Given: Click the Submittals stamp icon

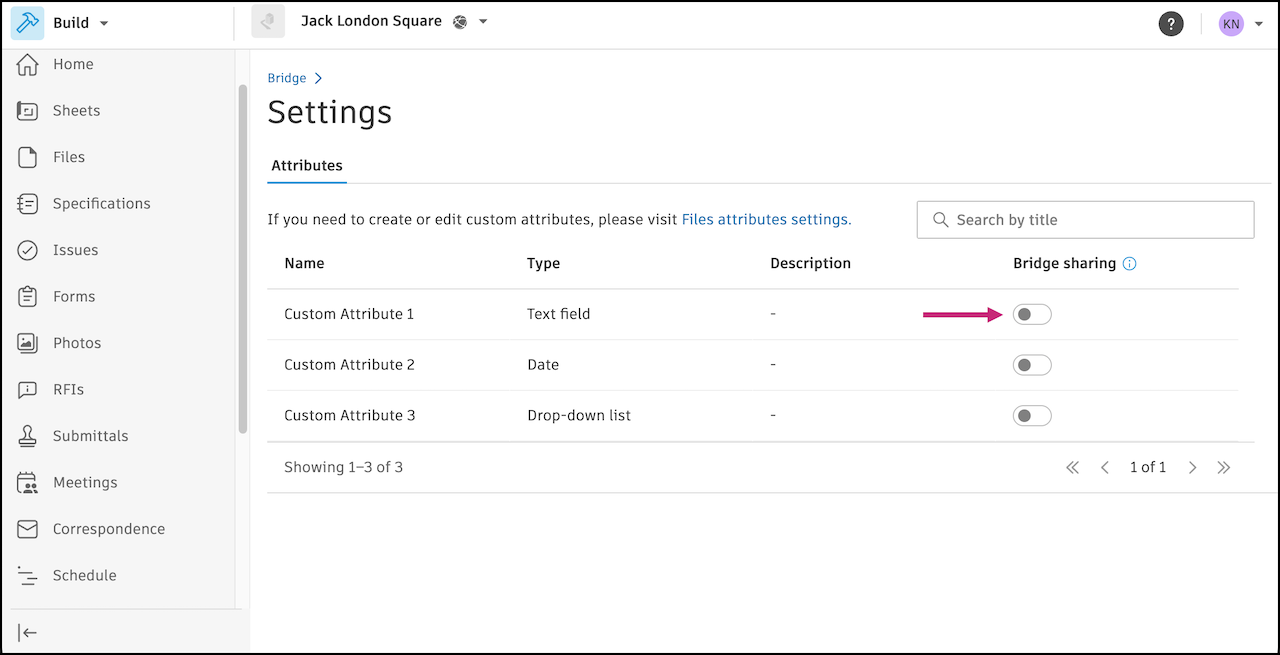Looking at the screenshot, I should pyautogui.click(x=28, y=436).
